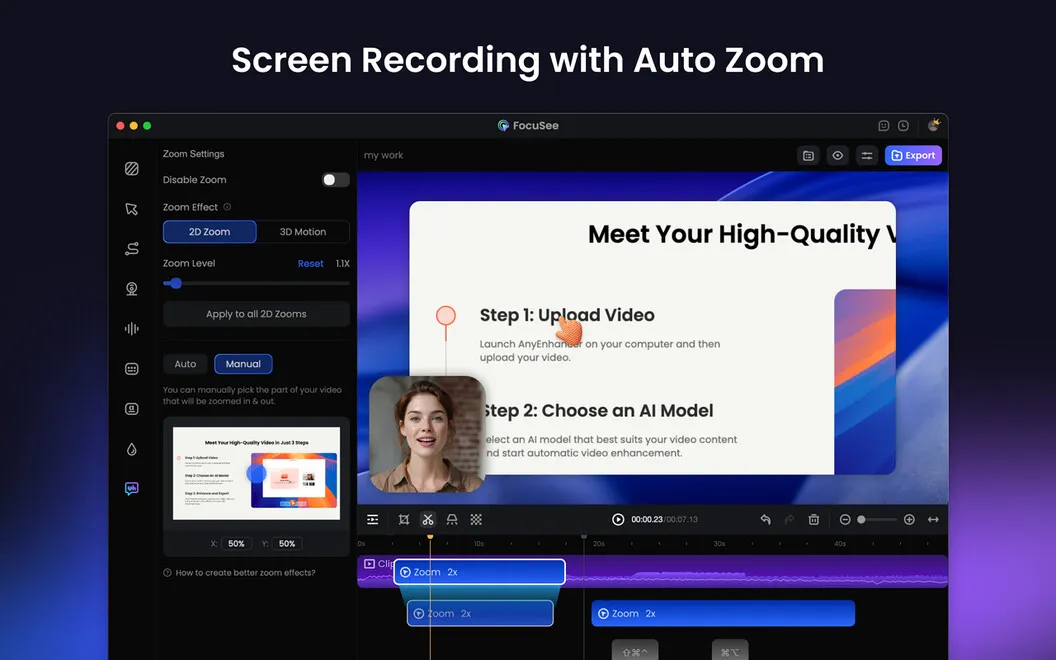Viewport: 1056px width, 660px height.
Task: Select the long Zoom 2x clip on right
Action: (x=723, y=614)
